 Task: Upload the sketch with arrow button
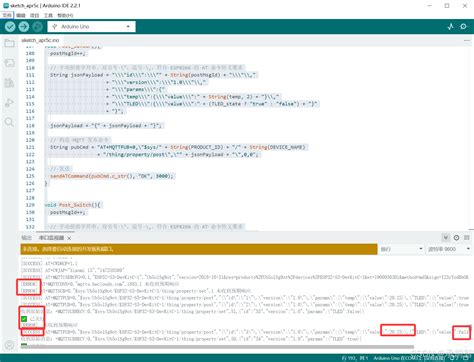point(24,27)
